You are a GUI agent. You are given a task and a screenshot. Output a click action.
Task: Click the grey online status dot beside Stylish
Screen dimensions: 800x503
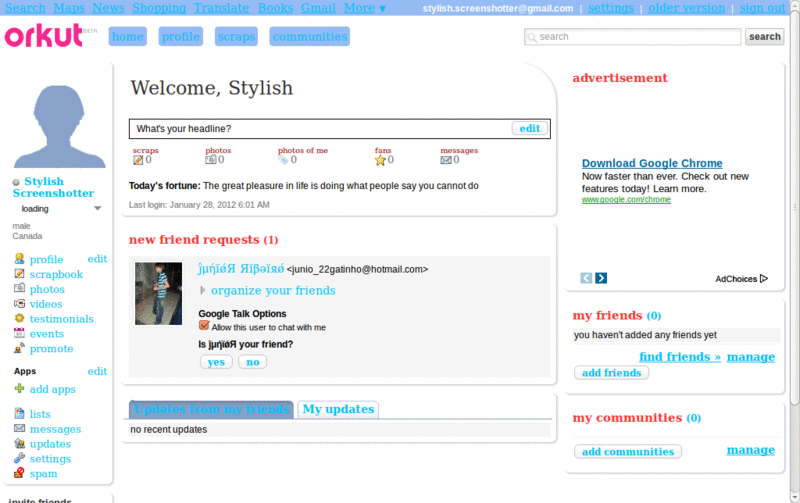coord(16,182)
